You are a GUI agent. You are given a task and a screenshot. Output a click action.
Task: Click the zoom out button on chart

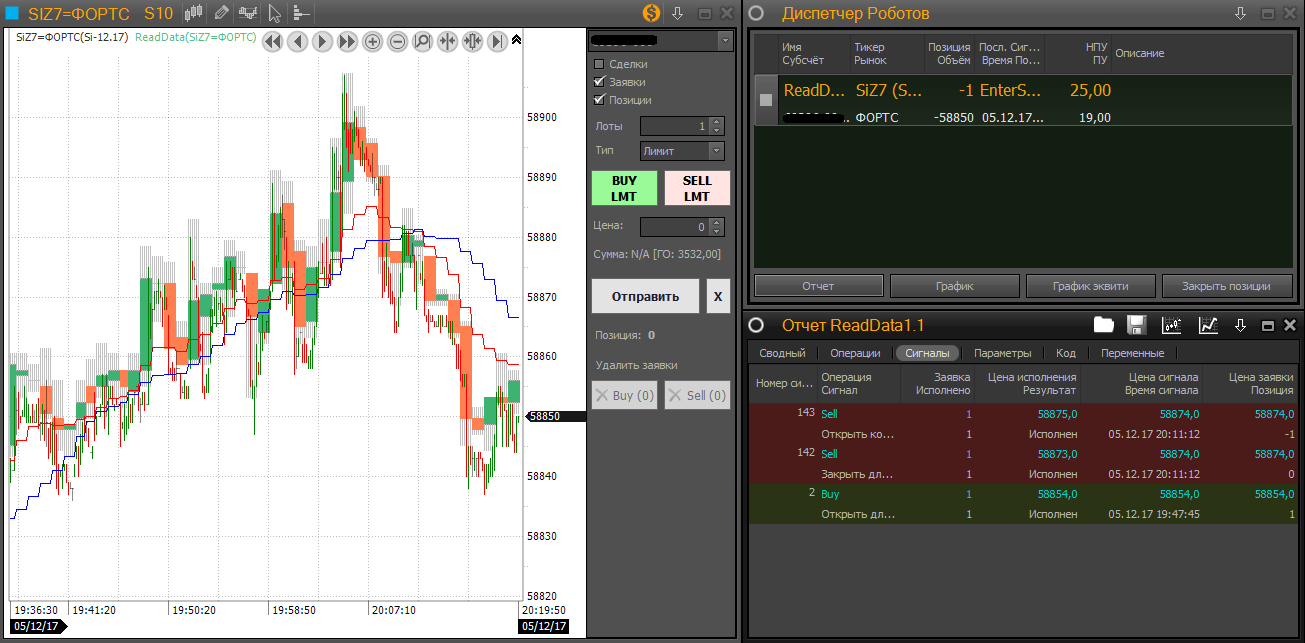coord(397,41)
